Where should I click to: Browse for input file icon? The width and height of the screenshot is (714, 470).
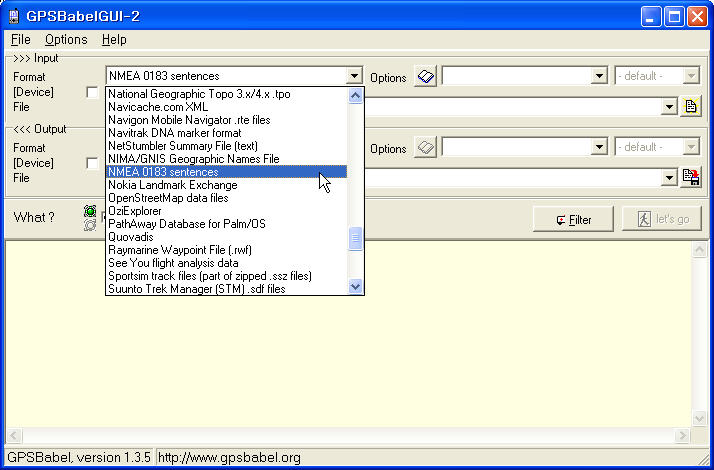coord(691,107)
